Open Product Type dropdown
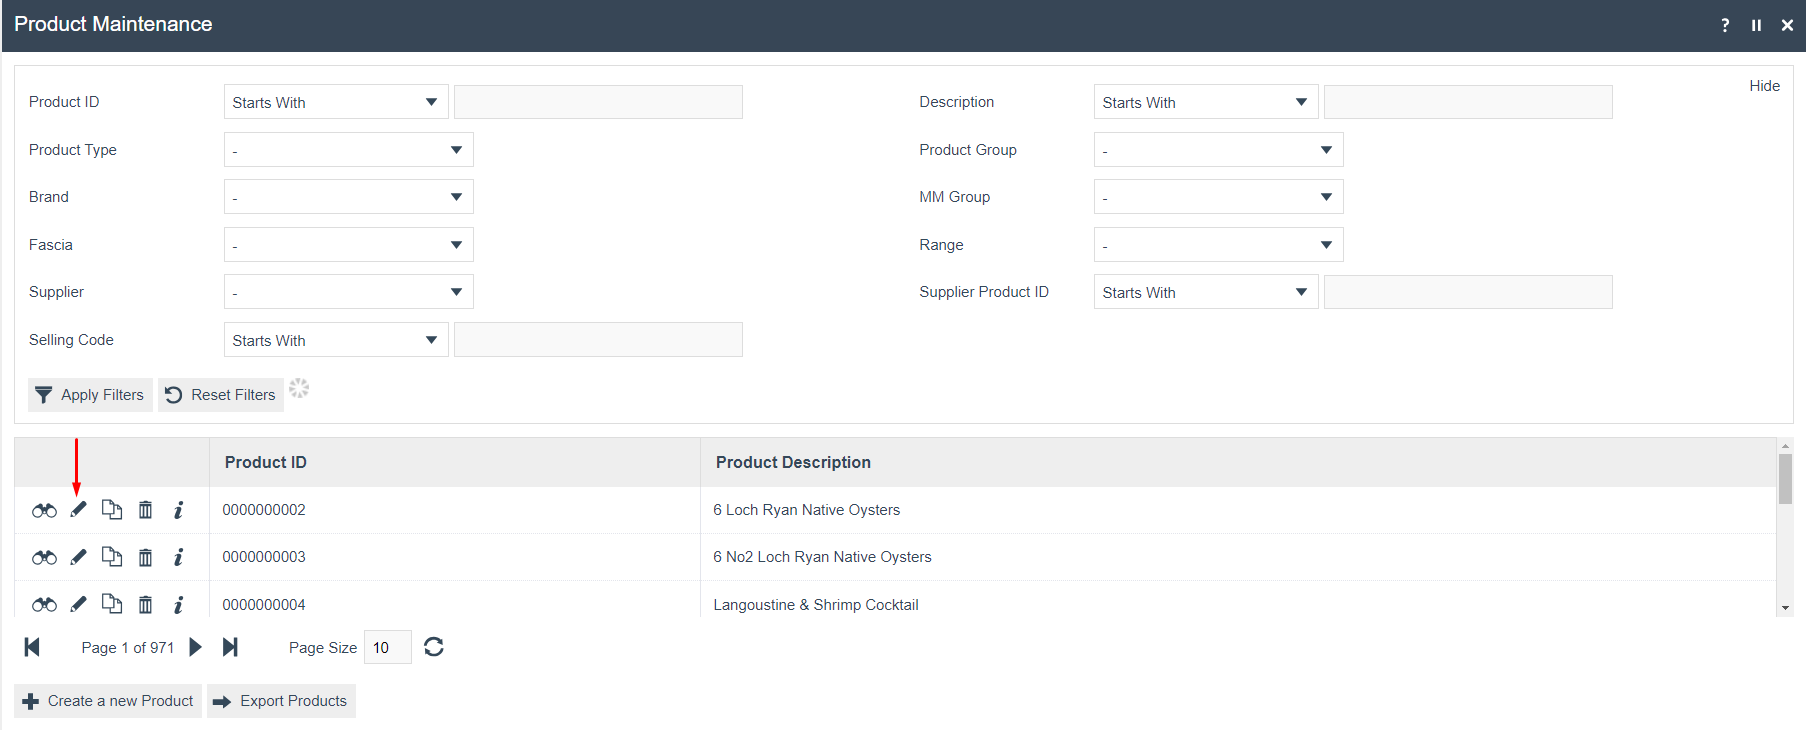Image resolution: width=1806 pixels, height=730 pixels. pyautogui.click(x=349, y=150)
